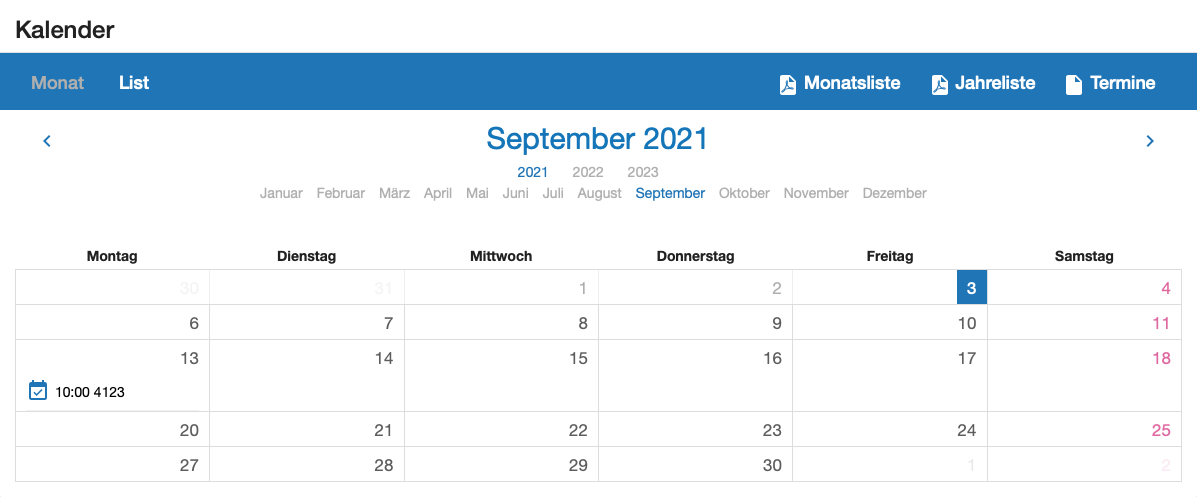1197x497 pixels.
Task: Switch to the Monat view tab
Action: point(57,83)
